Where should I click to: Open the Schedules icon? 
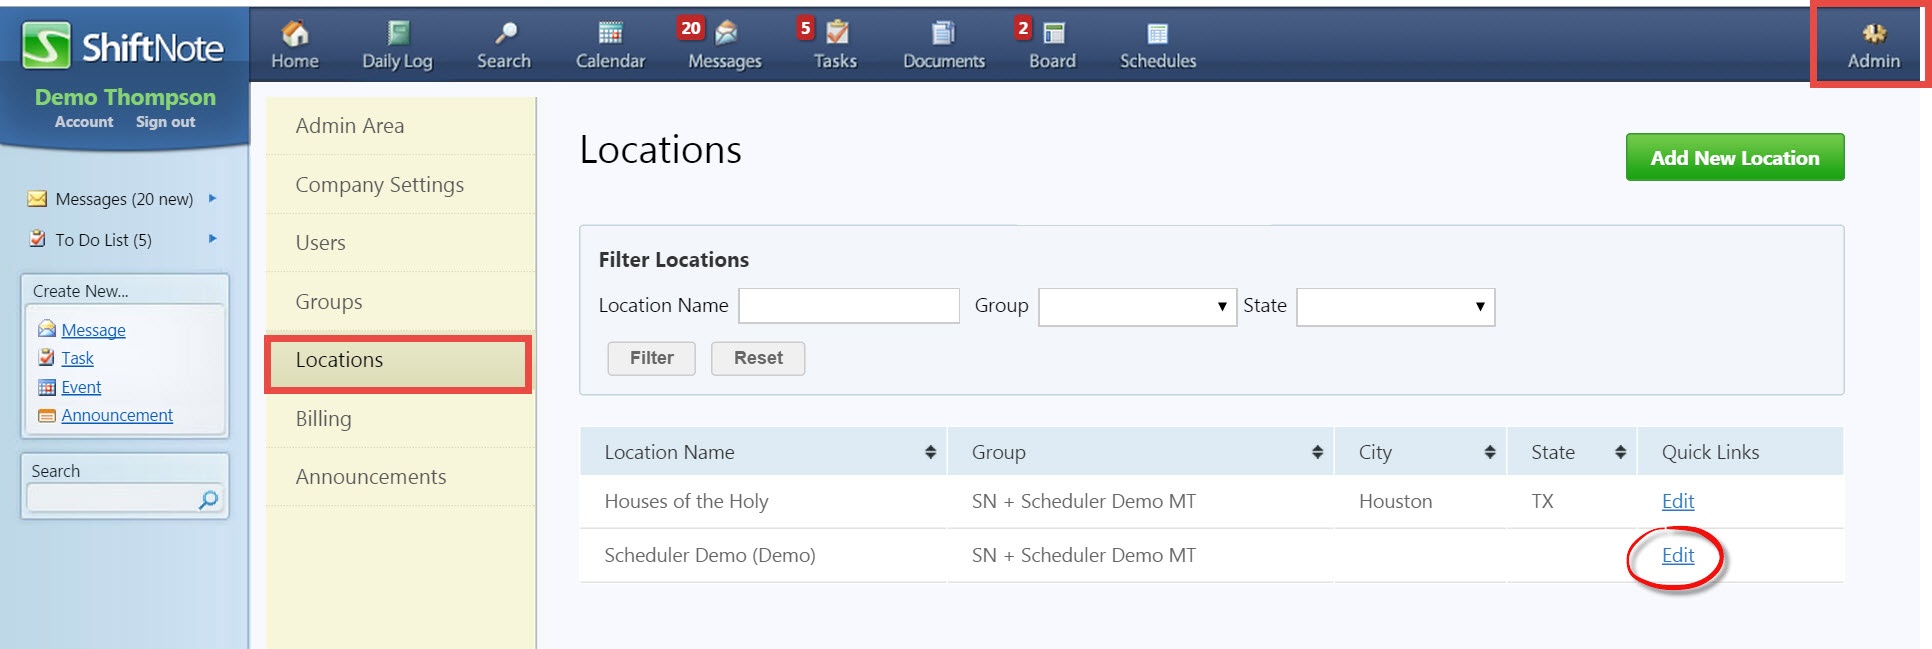(x=1157, y=34)
